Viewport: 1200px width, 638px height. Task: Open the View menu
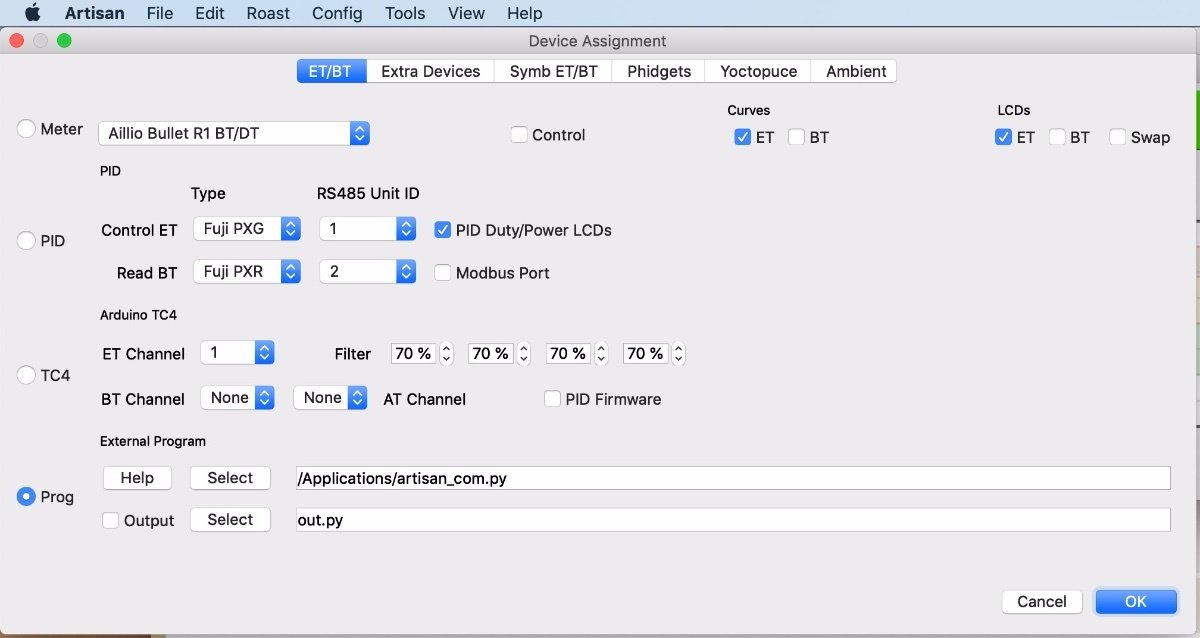[466, 13]
